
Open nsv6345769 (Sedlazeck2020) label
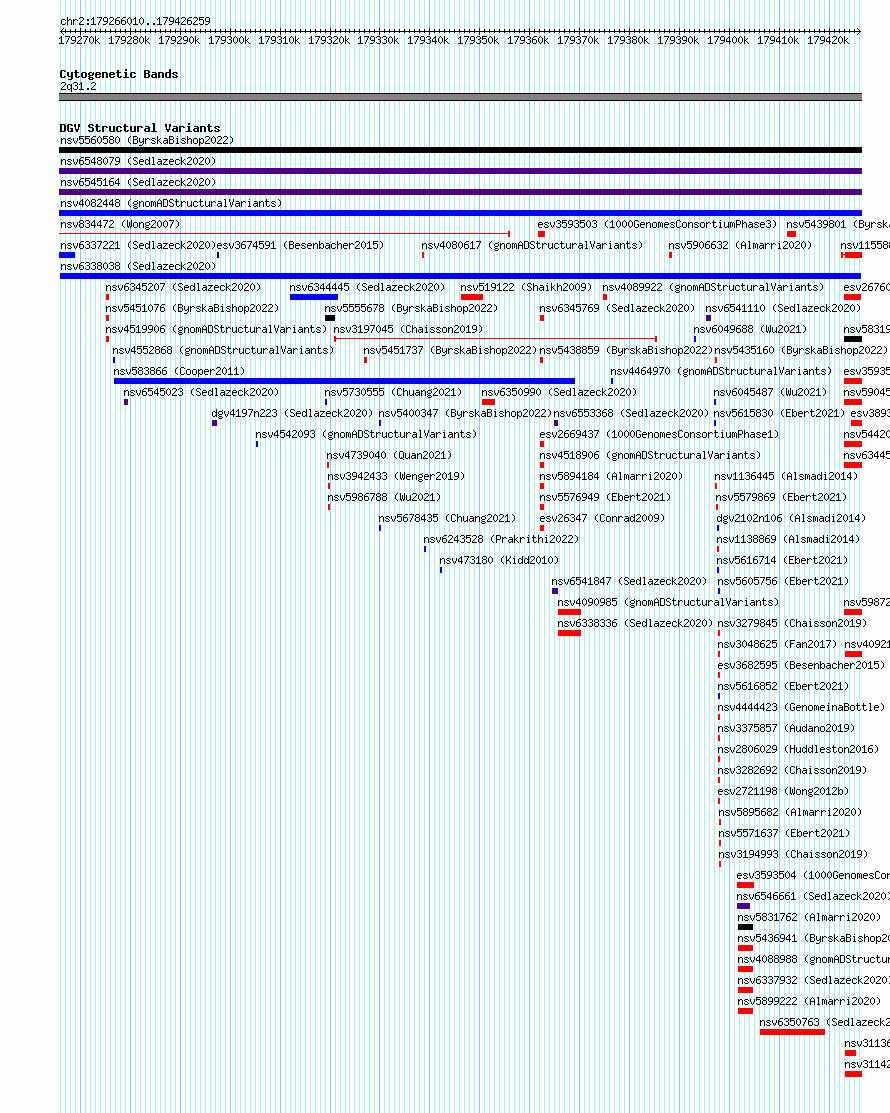pyautogui.click(x=617, y=308)
